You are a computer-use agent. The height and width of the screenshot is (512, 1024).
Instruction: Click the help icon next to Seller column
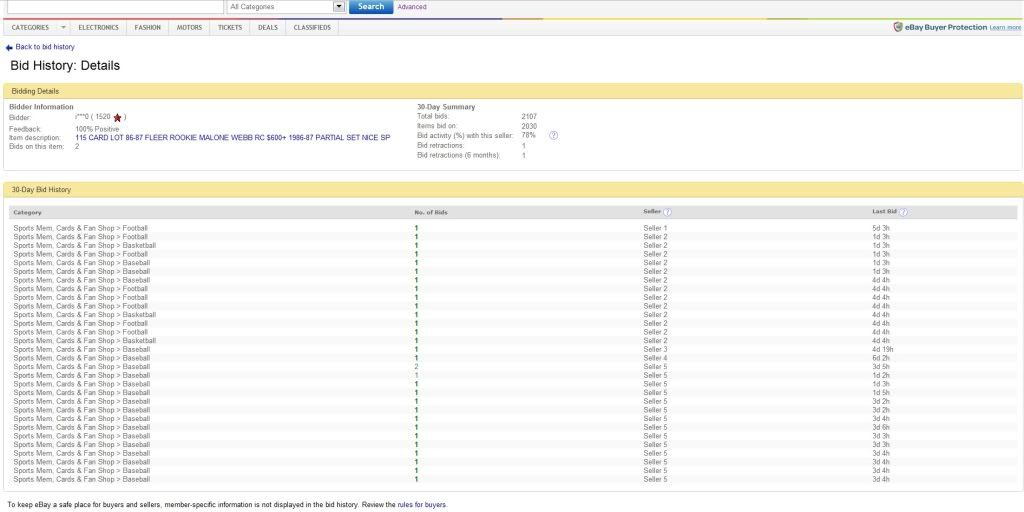[x=667, y=212]
